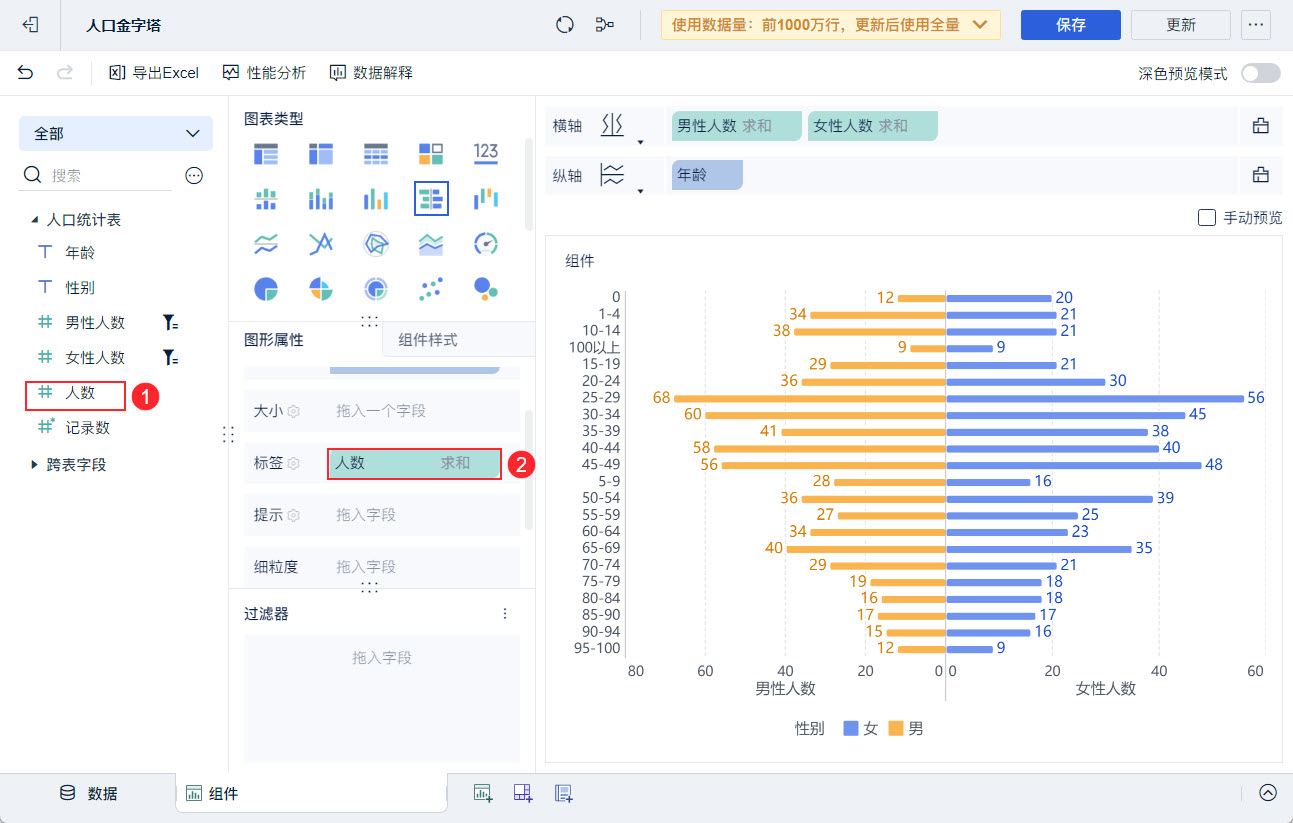Select the bubble chart type

[x=486, y=289]
